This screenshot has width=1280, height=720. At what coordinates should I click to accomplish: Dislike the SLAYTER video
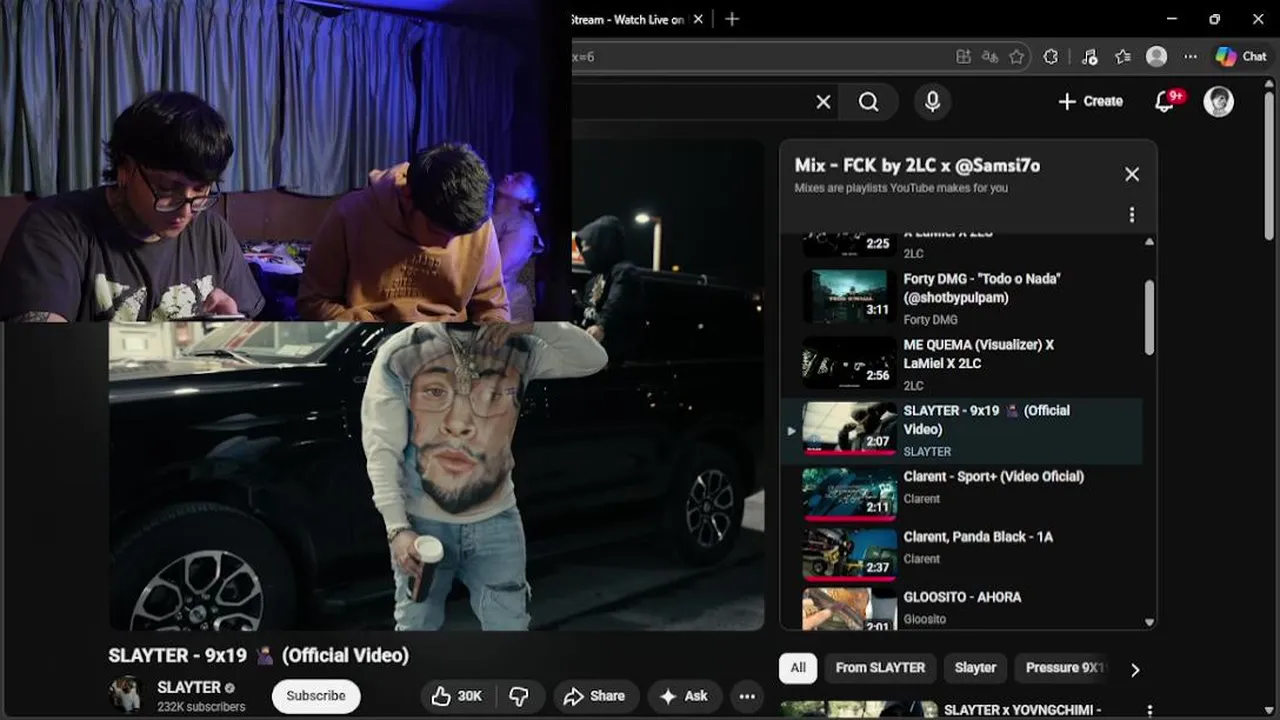pos(519,696)
